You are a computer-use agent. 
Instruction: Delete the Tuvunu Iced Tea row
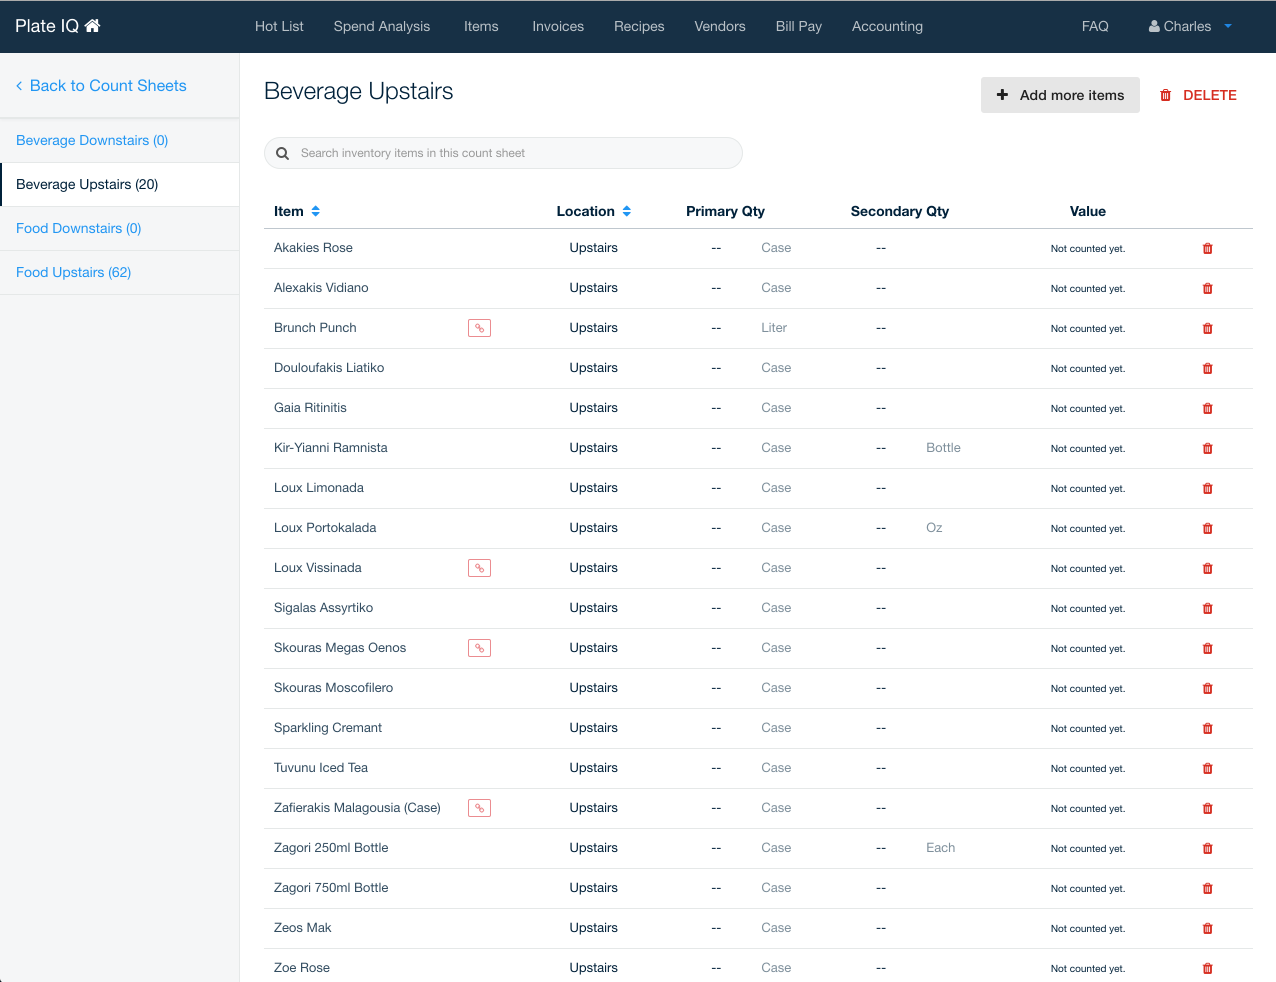pos(1207,768)
